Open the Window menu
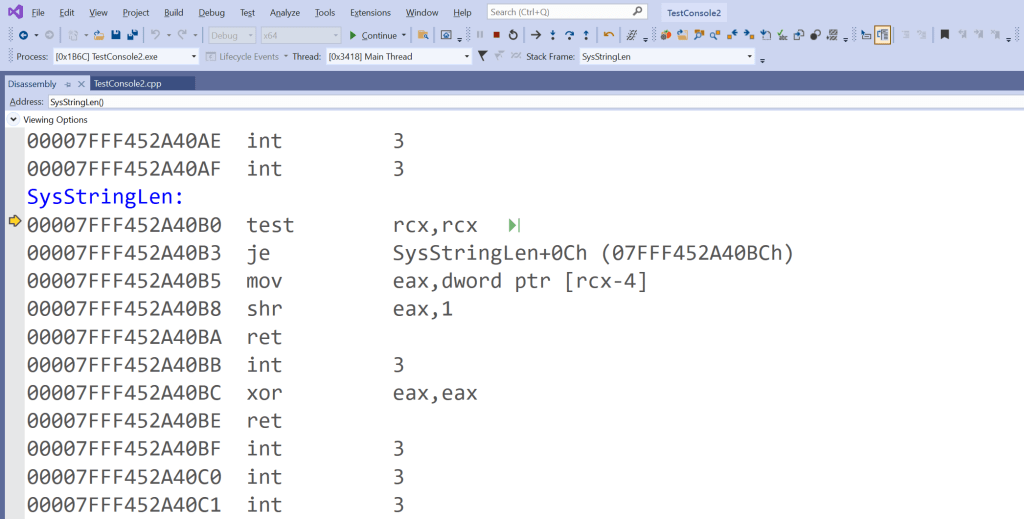 (422, 12)
